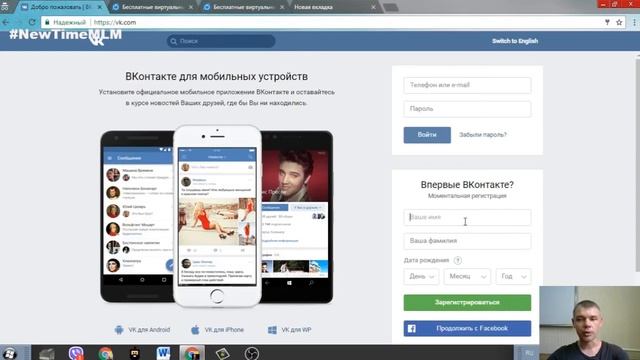The width and height of the screenshot is (640, 360).
Task: Focus the 'Телефон или e-mail' field
Action: (x=467, y=85)
